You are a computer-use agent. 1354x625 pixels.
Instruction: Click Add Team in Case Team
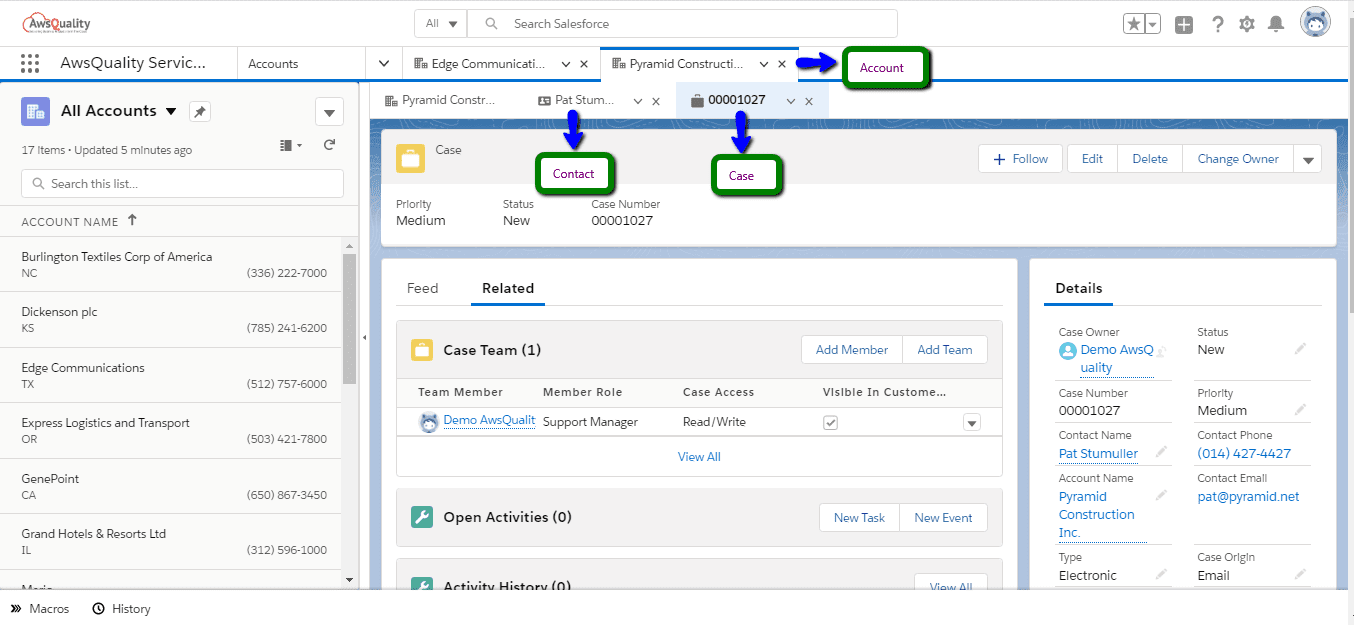click(x=945, y=350)
